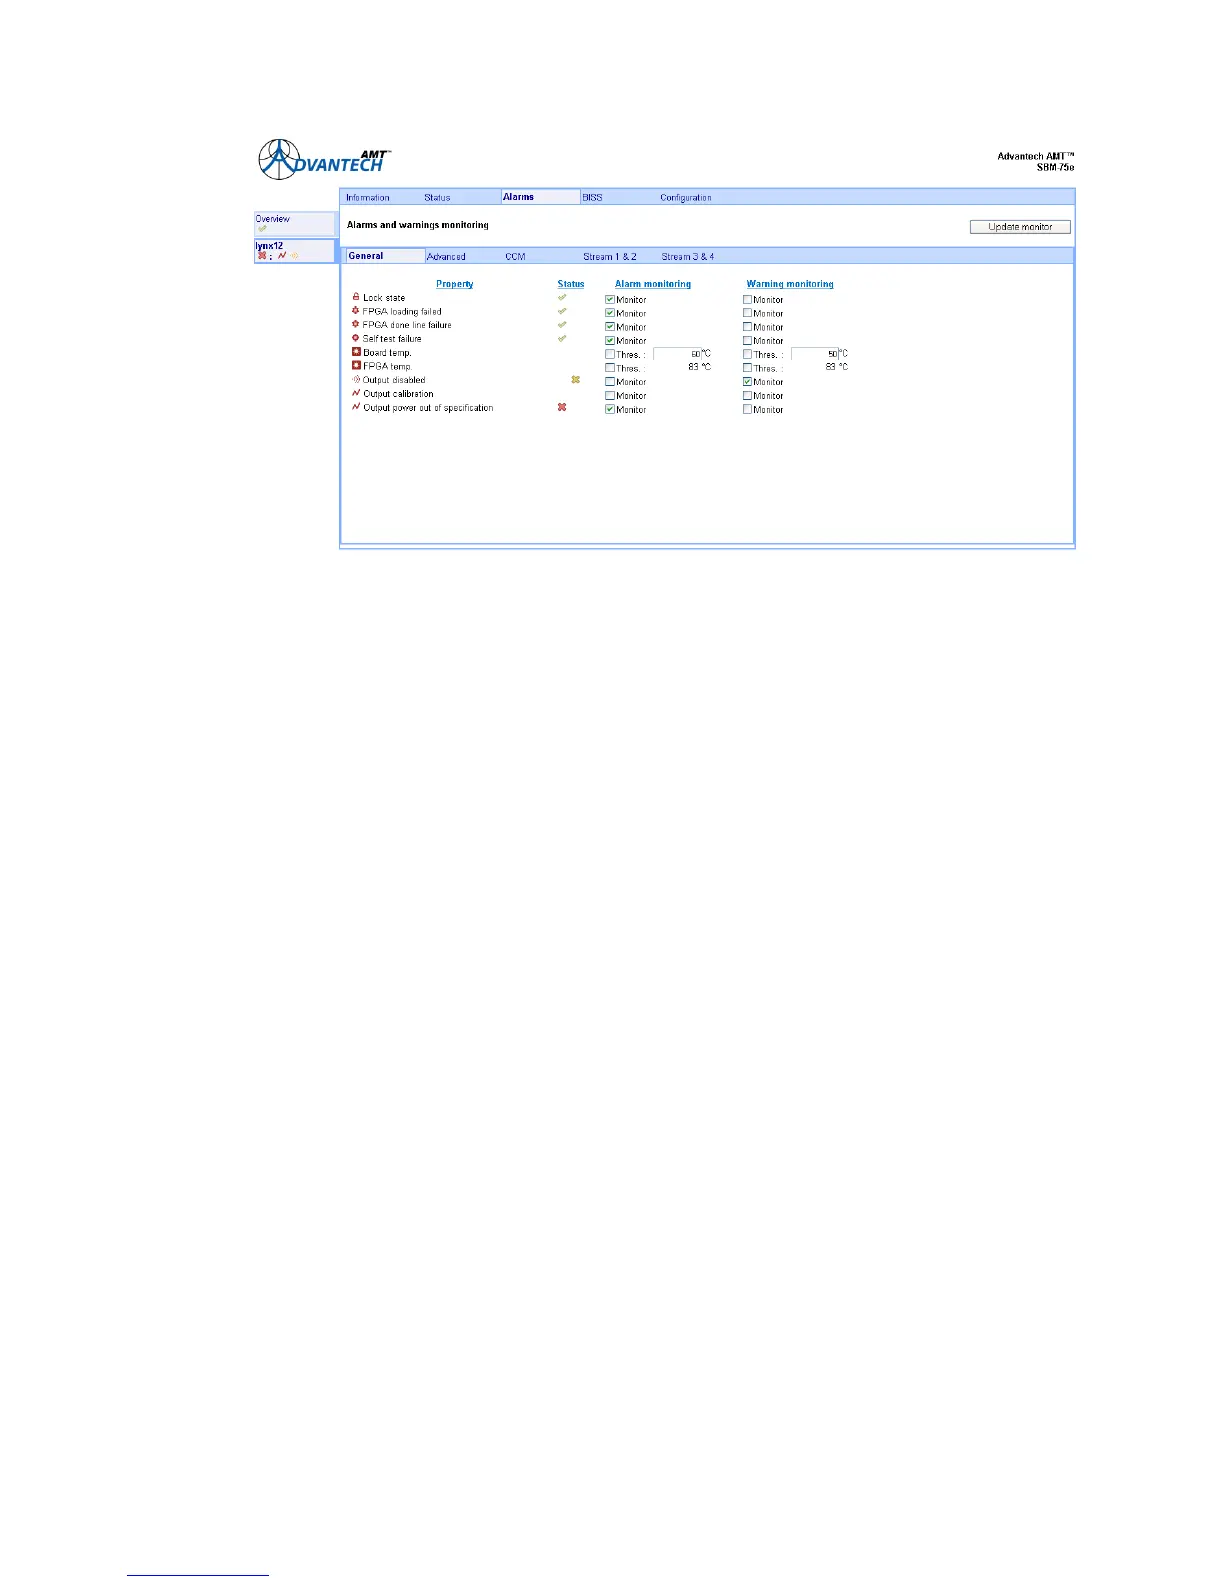
Task: Click the FPGA loading failed icon
Action: [x=356, y=311]
